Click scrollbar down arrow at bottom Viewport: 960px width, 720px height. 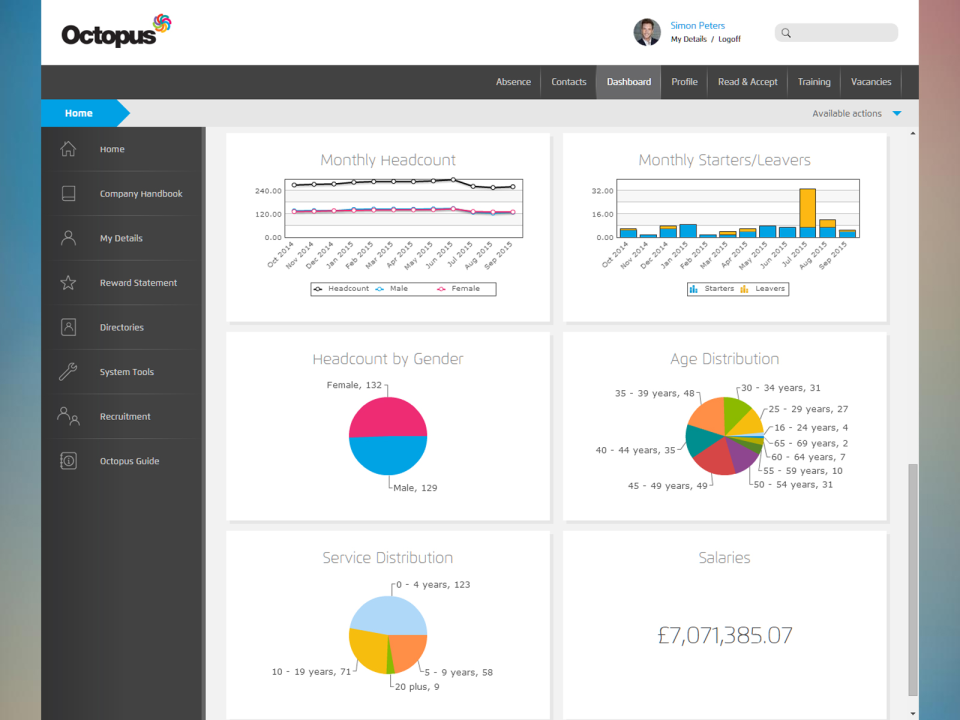(913, 713)
